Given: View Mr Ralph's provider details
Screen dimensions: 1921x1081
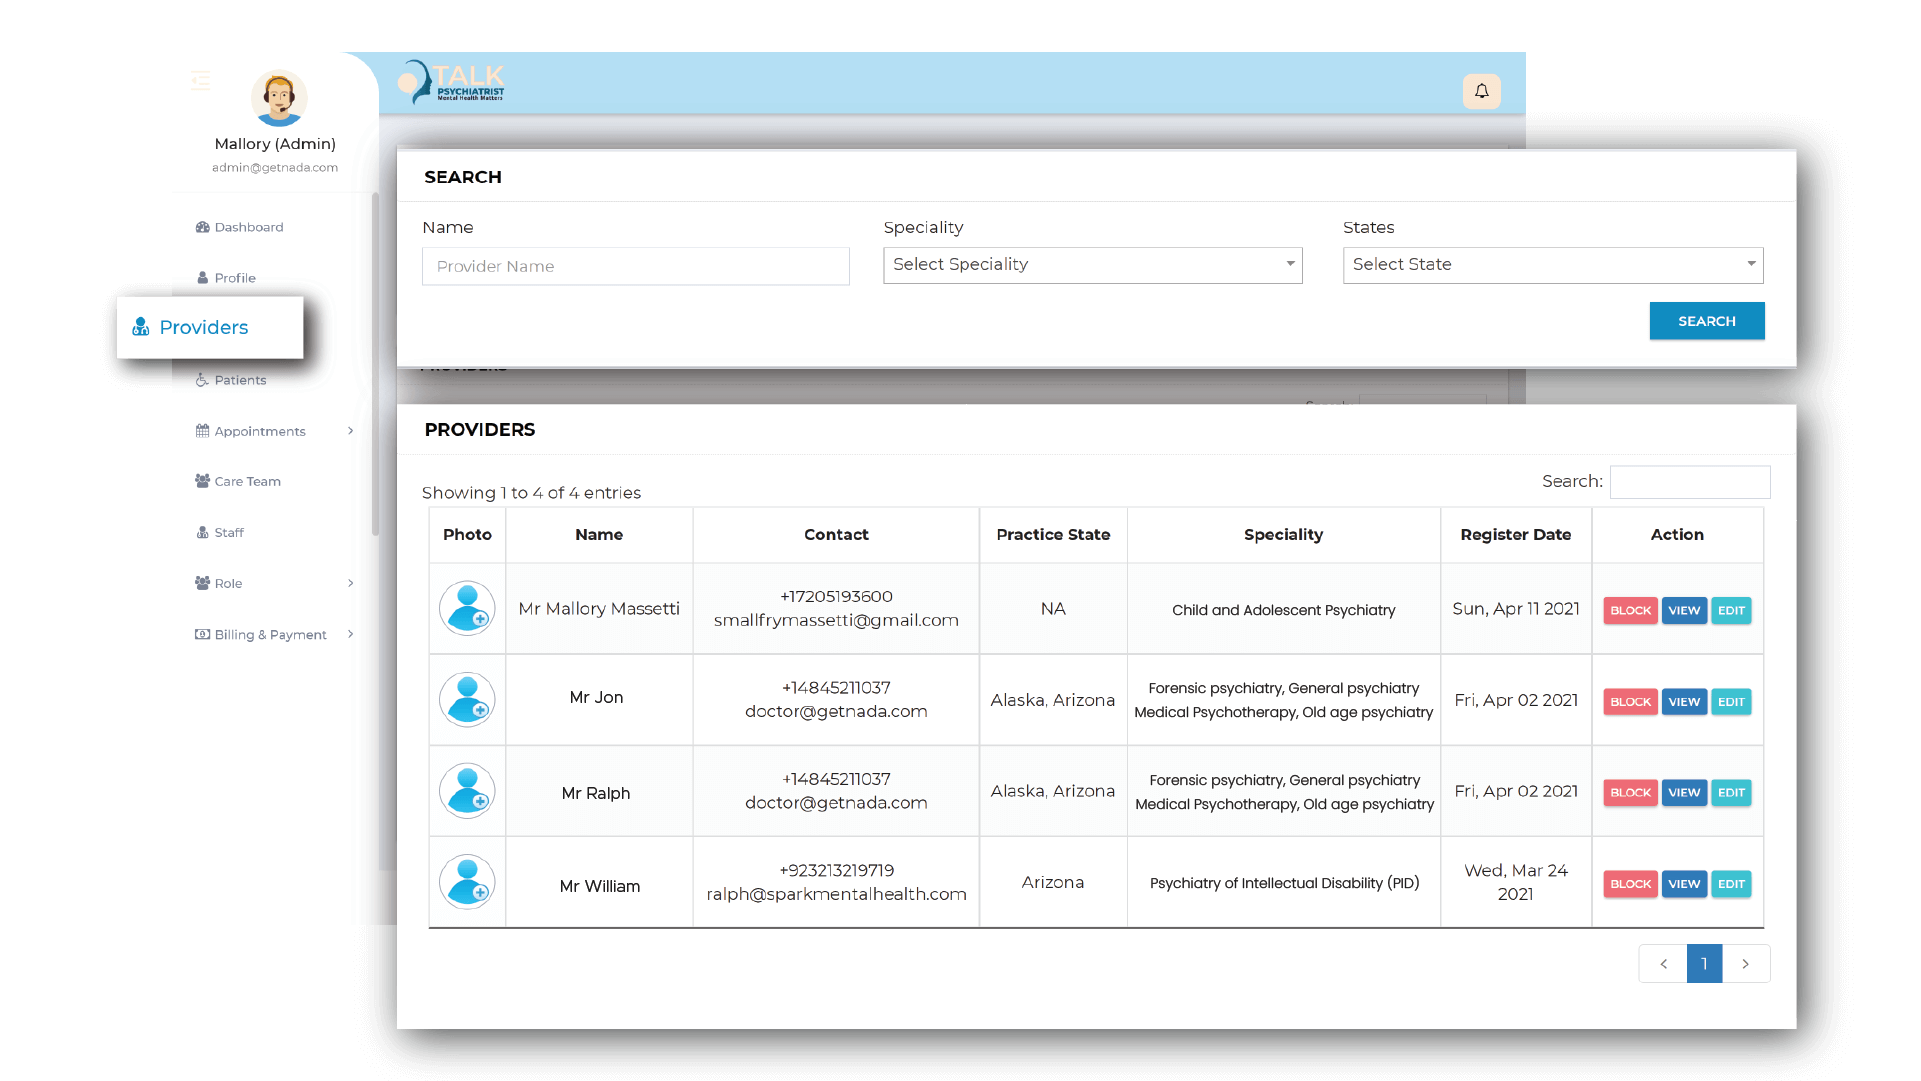Looking at the screenshot, I should tap(1684, 793).
